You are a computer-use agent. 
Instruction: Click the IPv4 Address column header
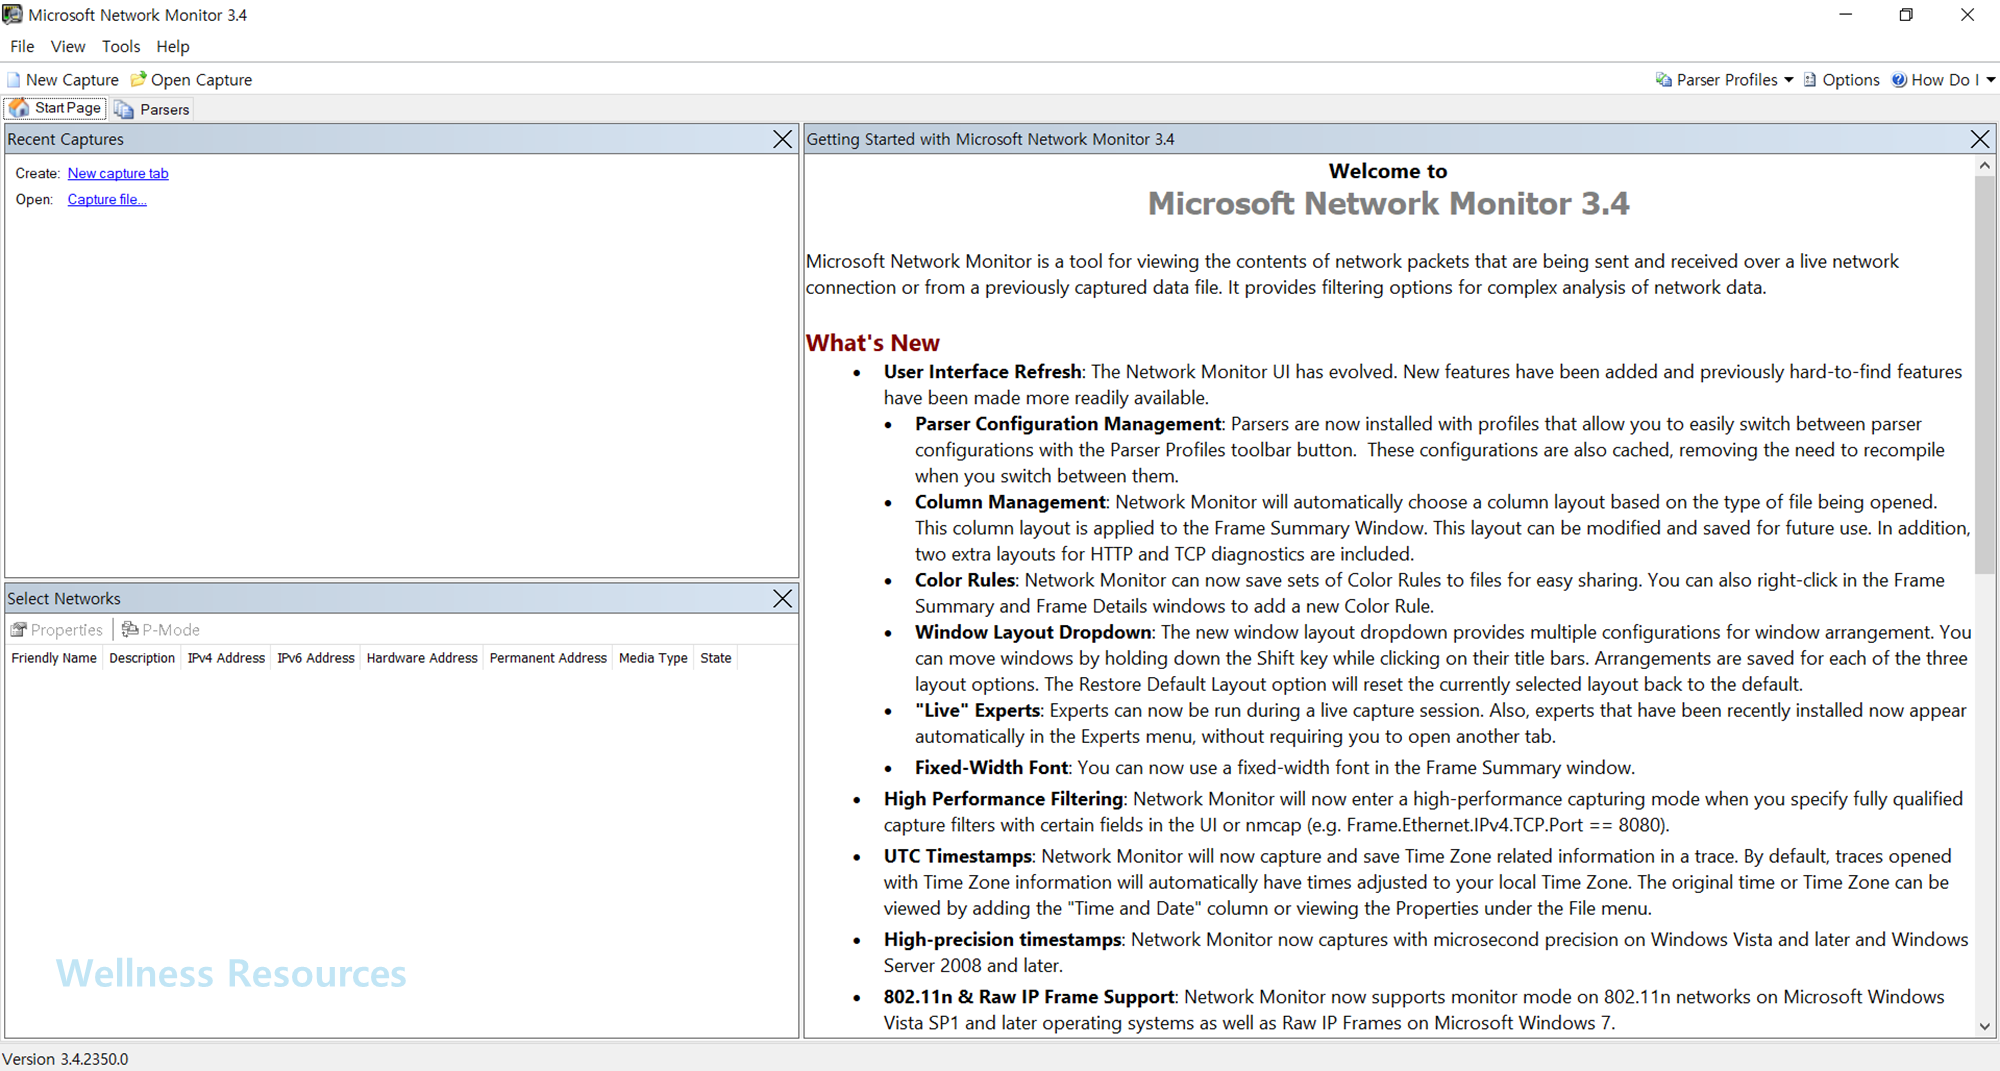tap(226, 658)
